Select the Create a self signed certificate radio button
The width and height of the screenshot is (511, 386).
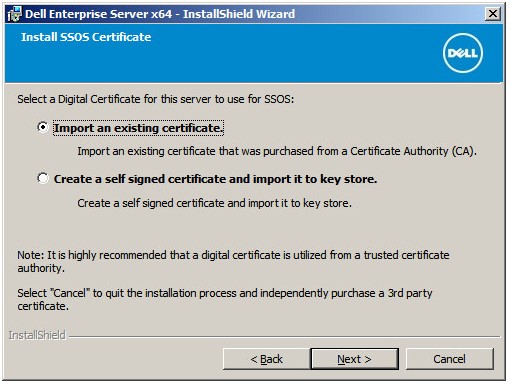tap(43, 178)
